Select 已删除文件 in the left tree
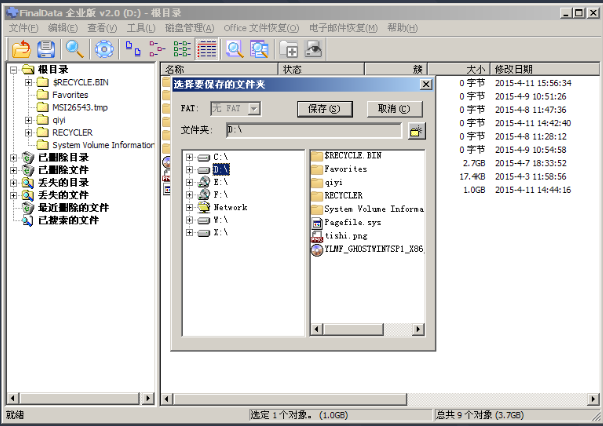Screen dimensions: 603x426 click(x=63, y=170)
